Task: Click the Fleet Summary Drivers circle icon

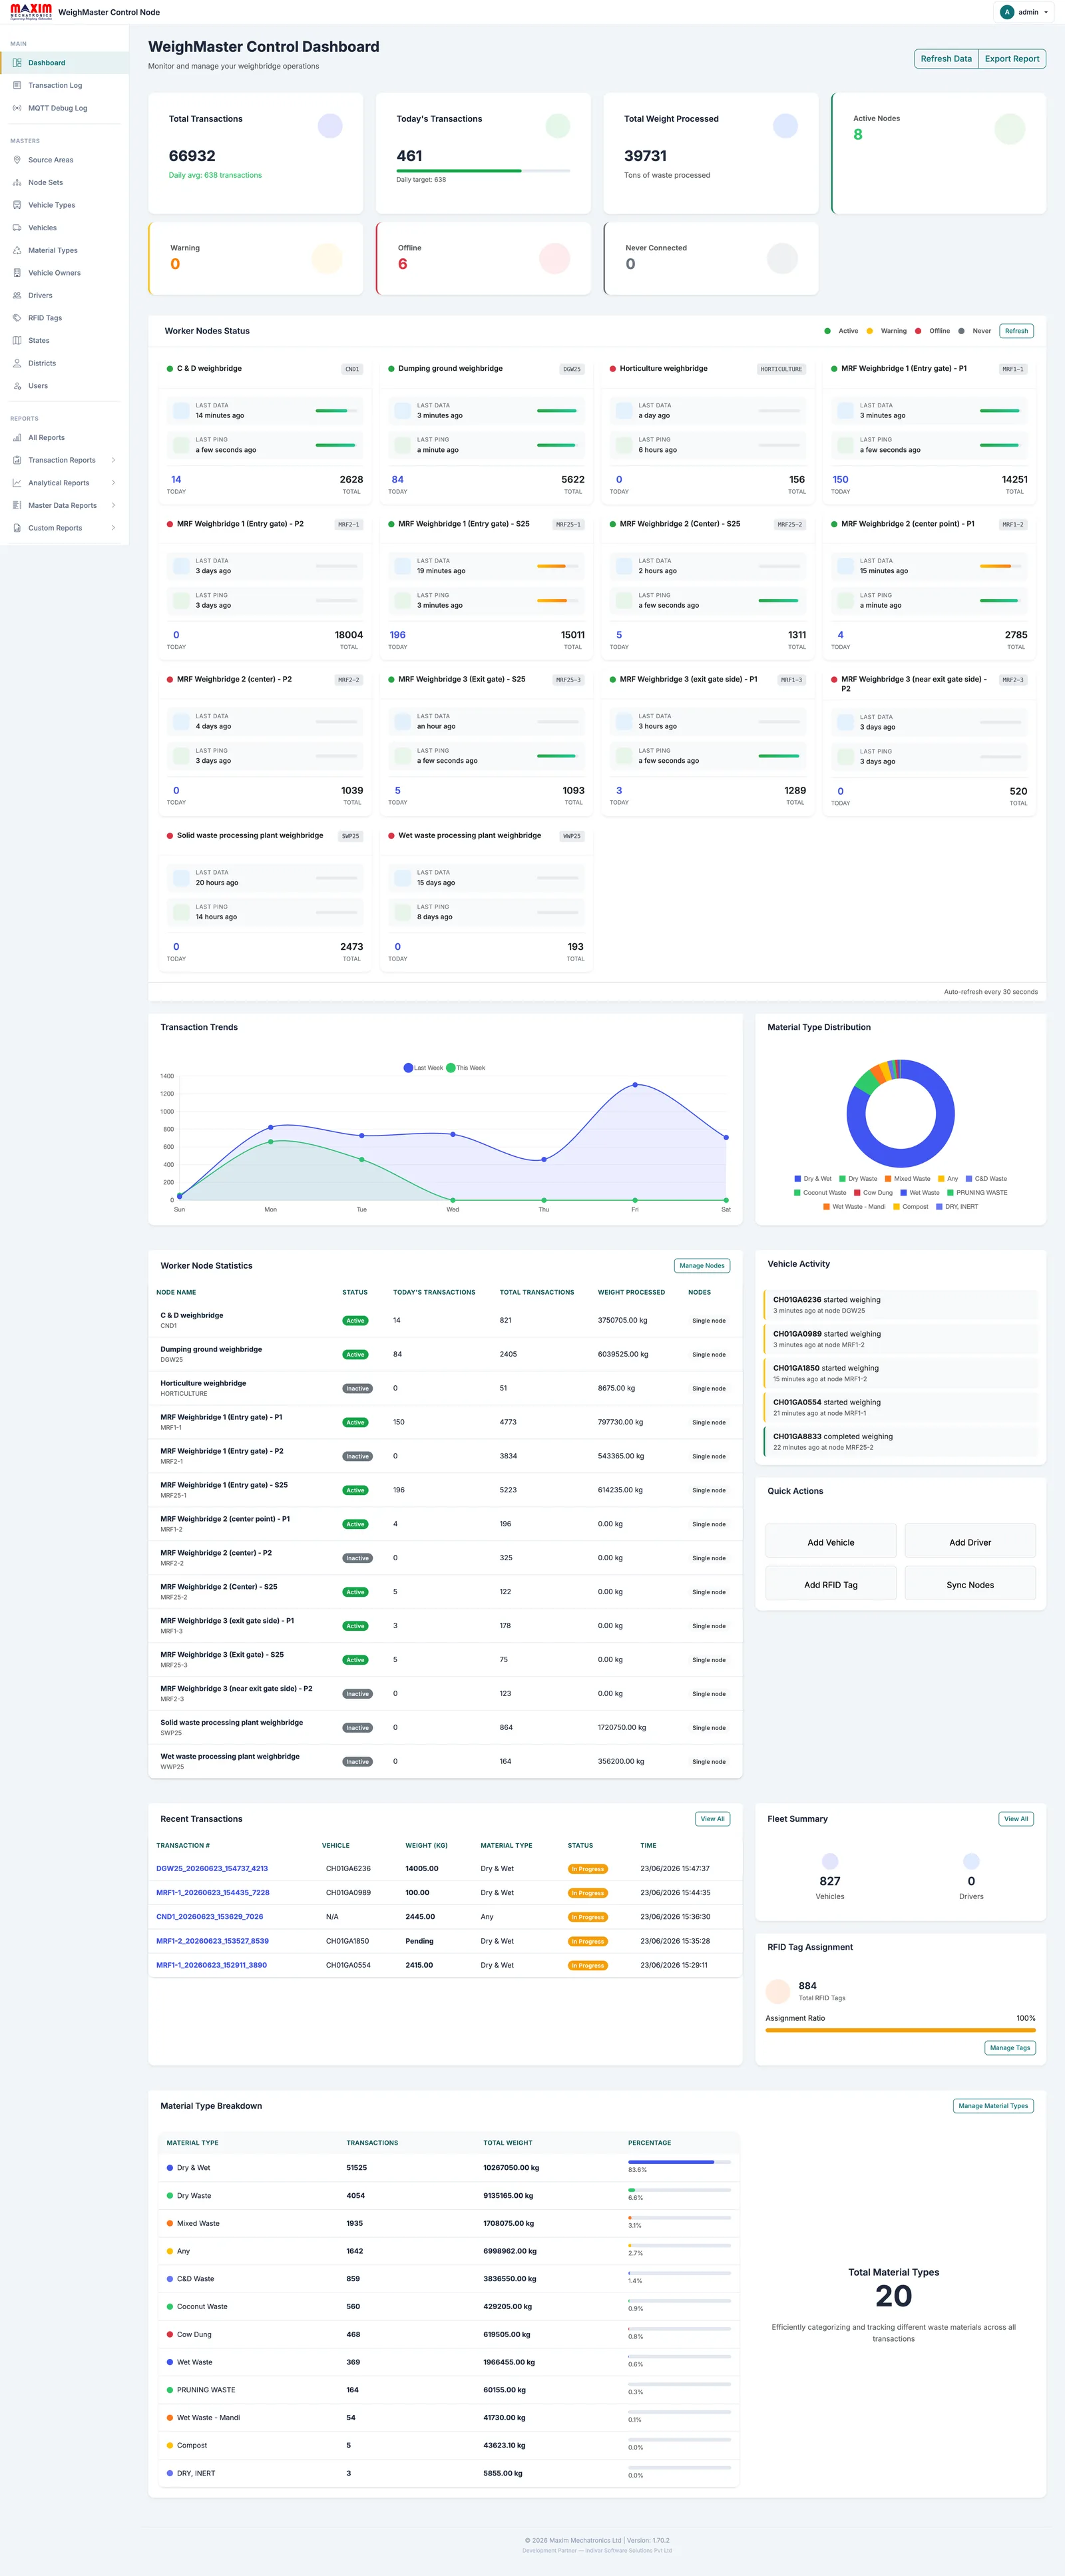Action: (x=971, y=1861)
